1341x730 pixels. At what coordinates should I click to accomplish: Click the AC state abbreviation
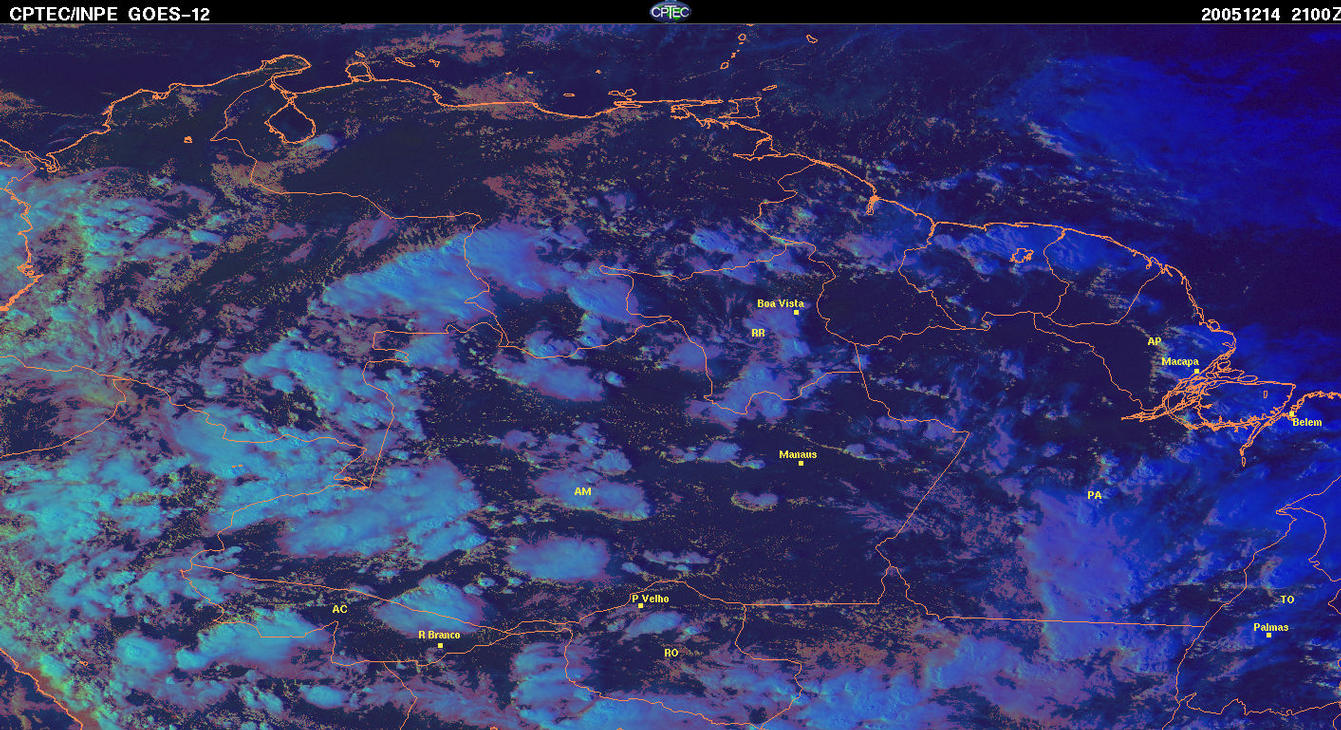[x=340, y=608]
